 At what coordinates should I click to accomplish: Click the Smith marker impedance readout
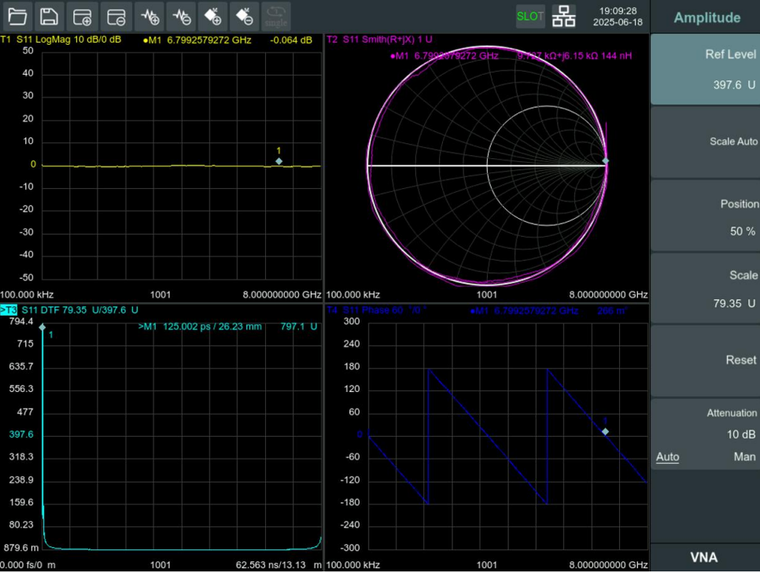574,56
